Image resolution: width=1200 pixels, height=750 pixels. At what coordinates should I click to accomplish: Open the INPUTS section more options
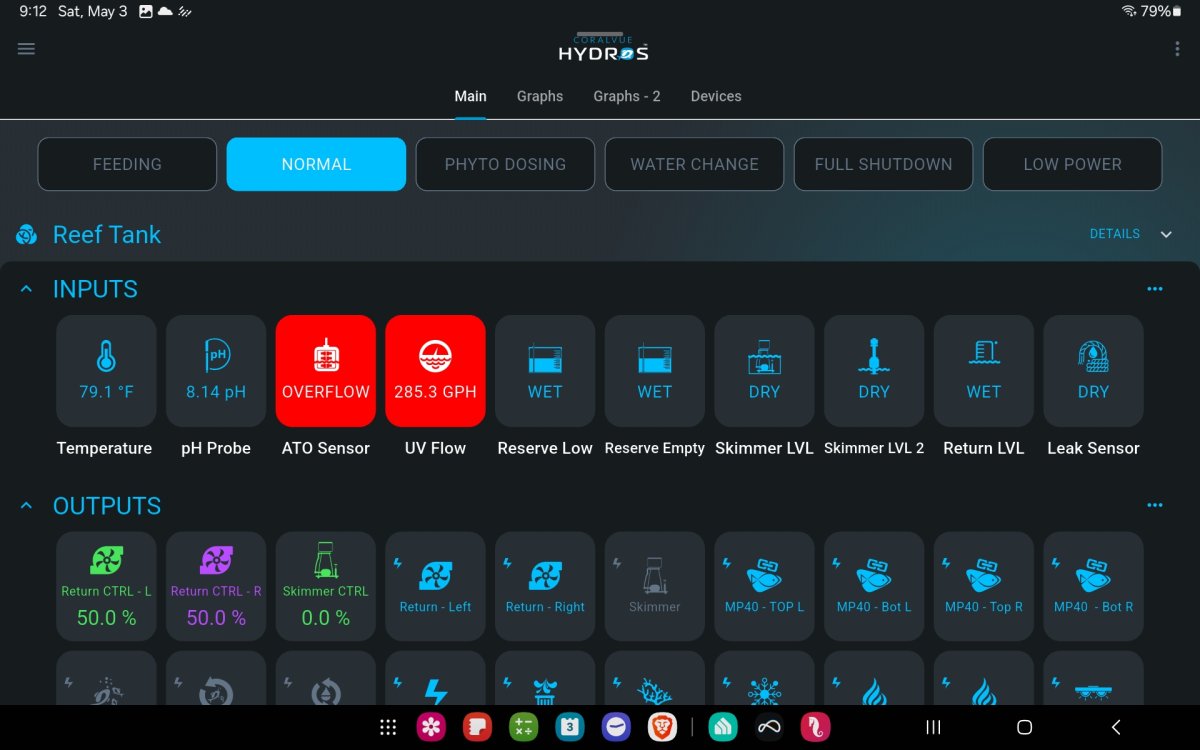1155,289
